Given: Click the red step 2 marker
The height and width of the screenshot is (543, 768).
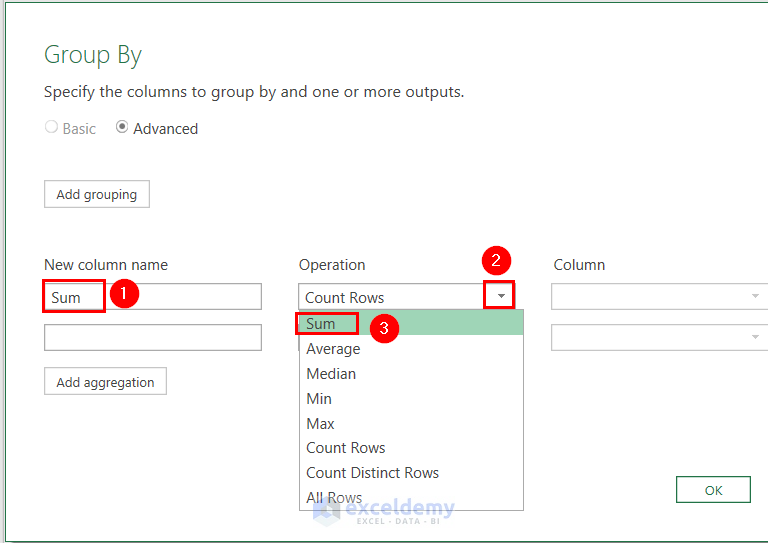Looking at the screenshot, I should point(496,262).
